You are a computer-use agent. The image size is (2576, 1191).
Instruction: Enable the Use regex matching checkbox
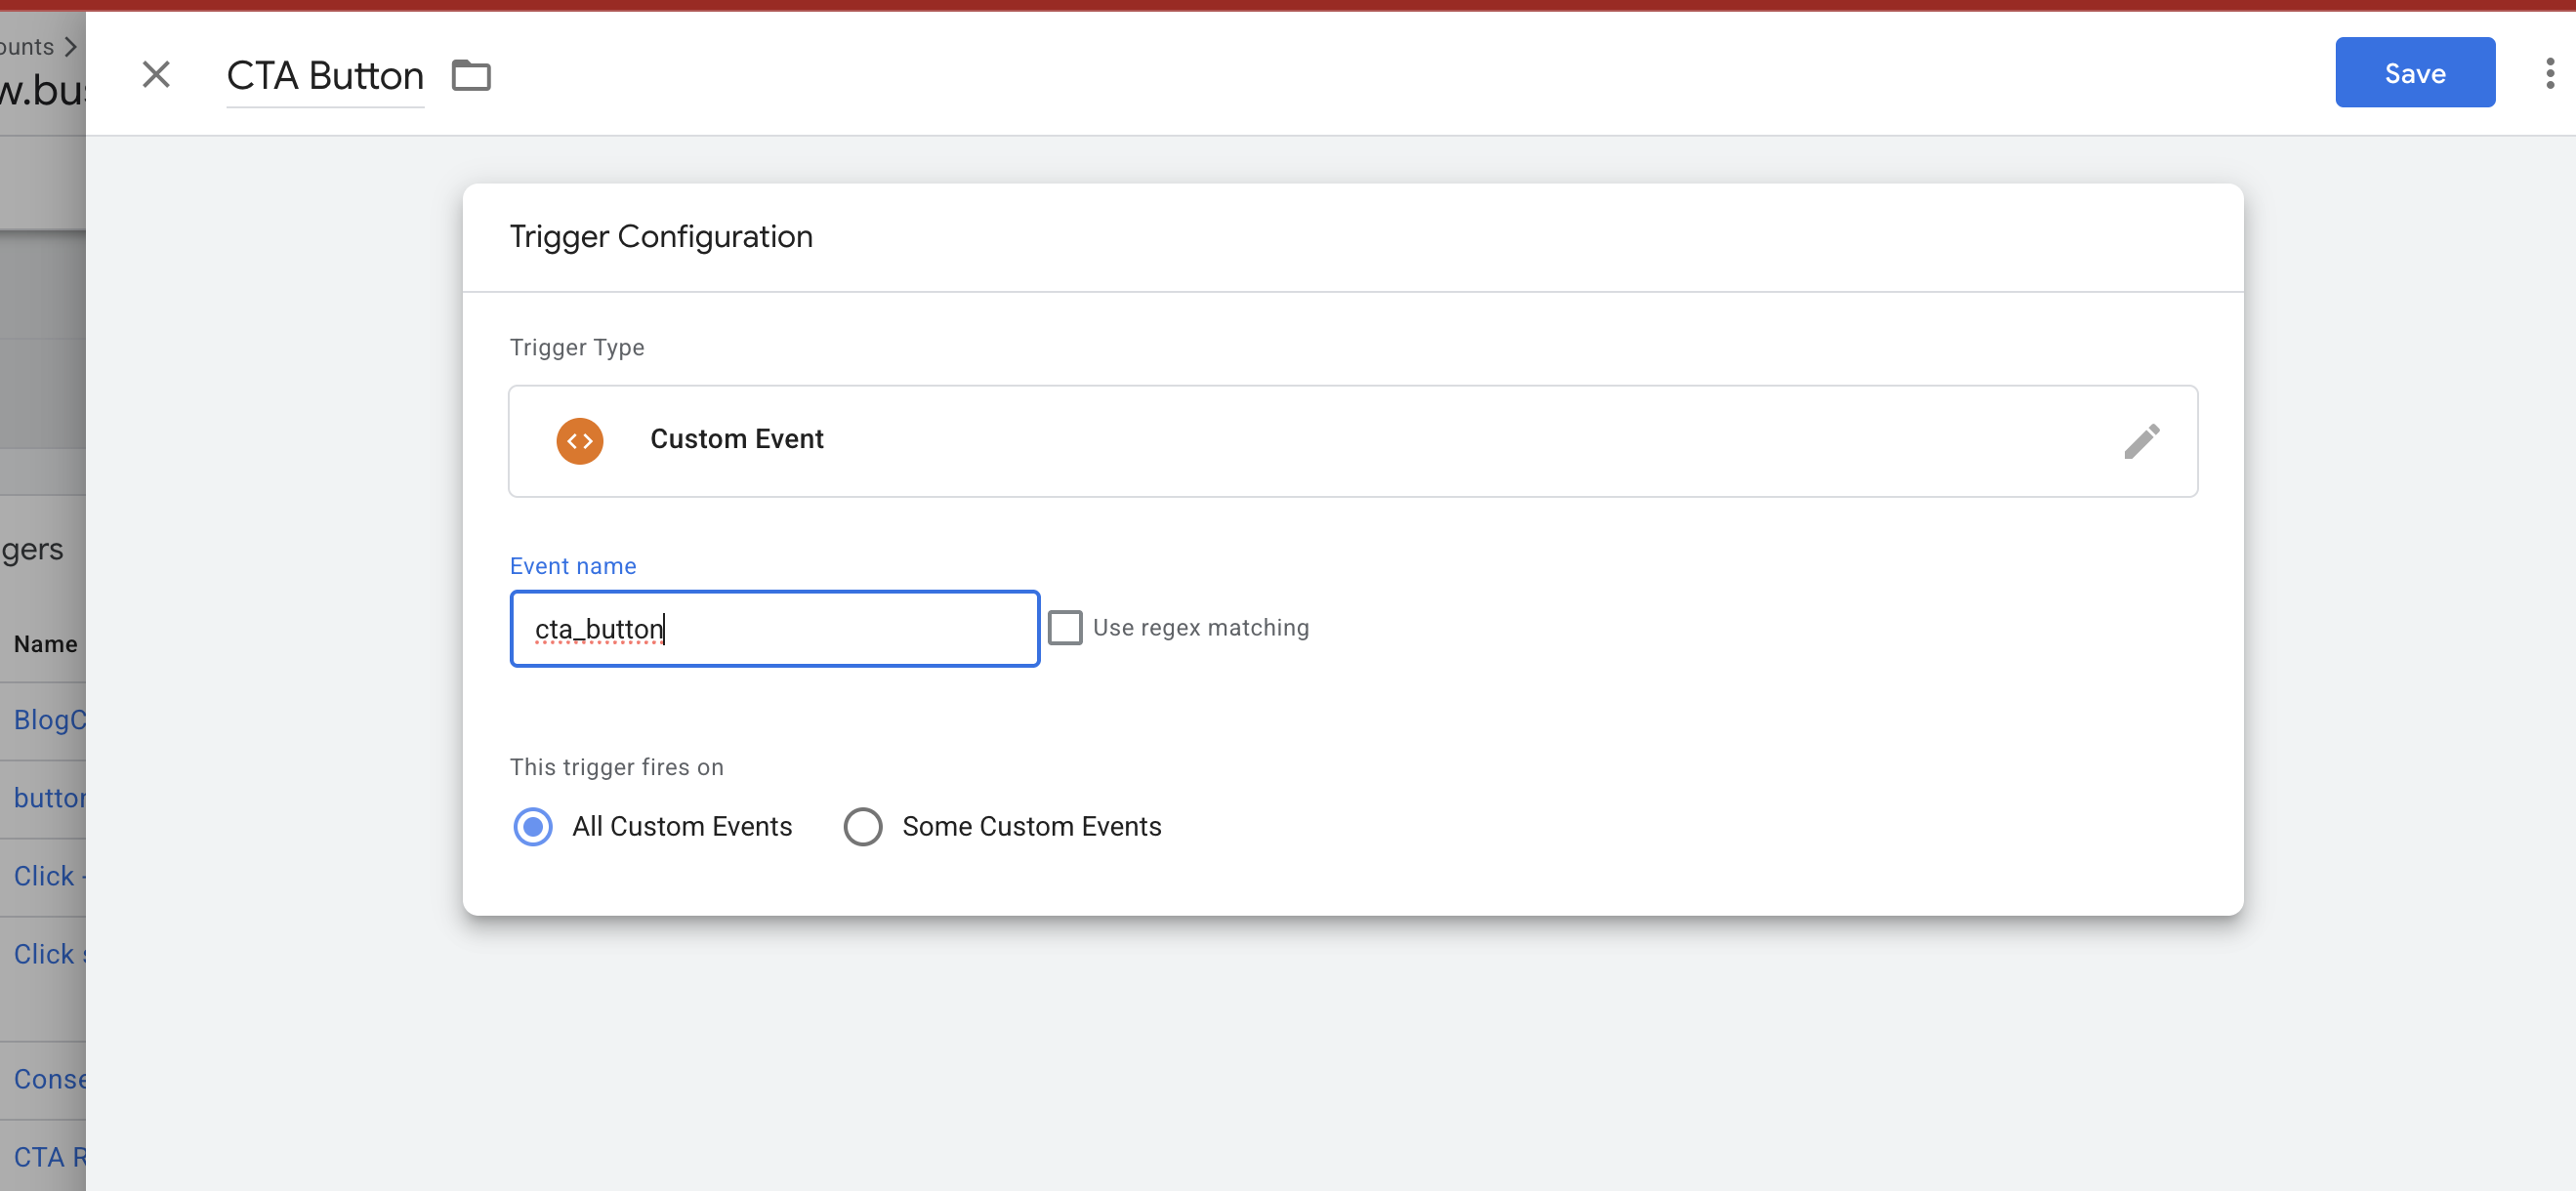1066,627
